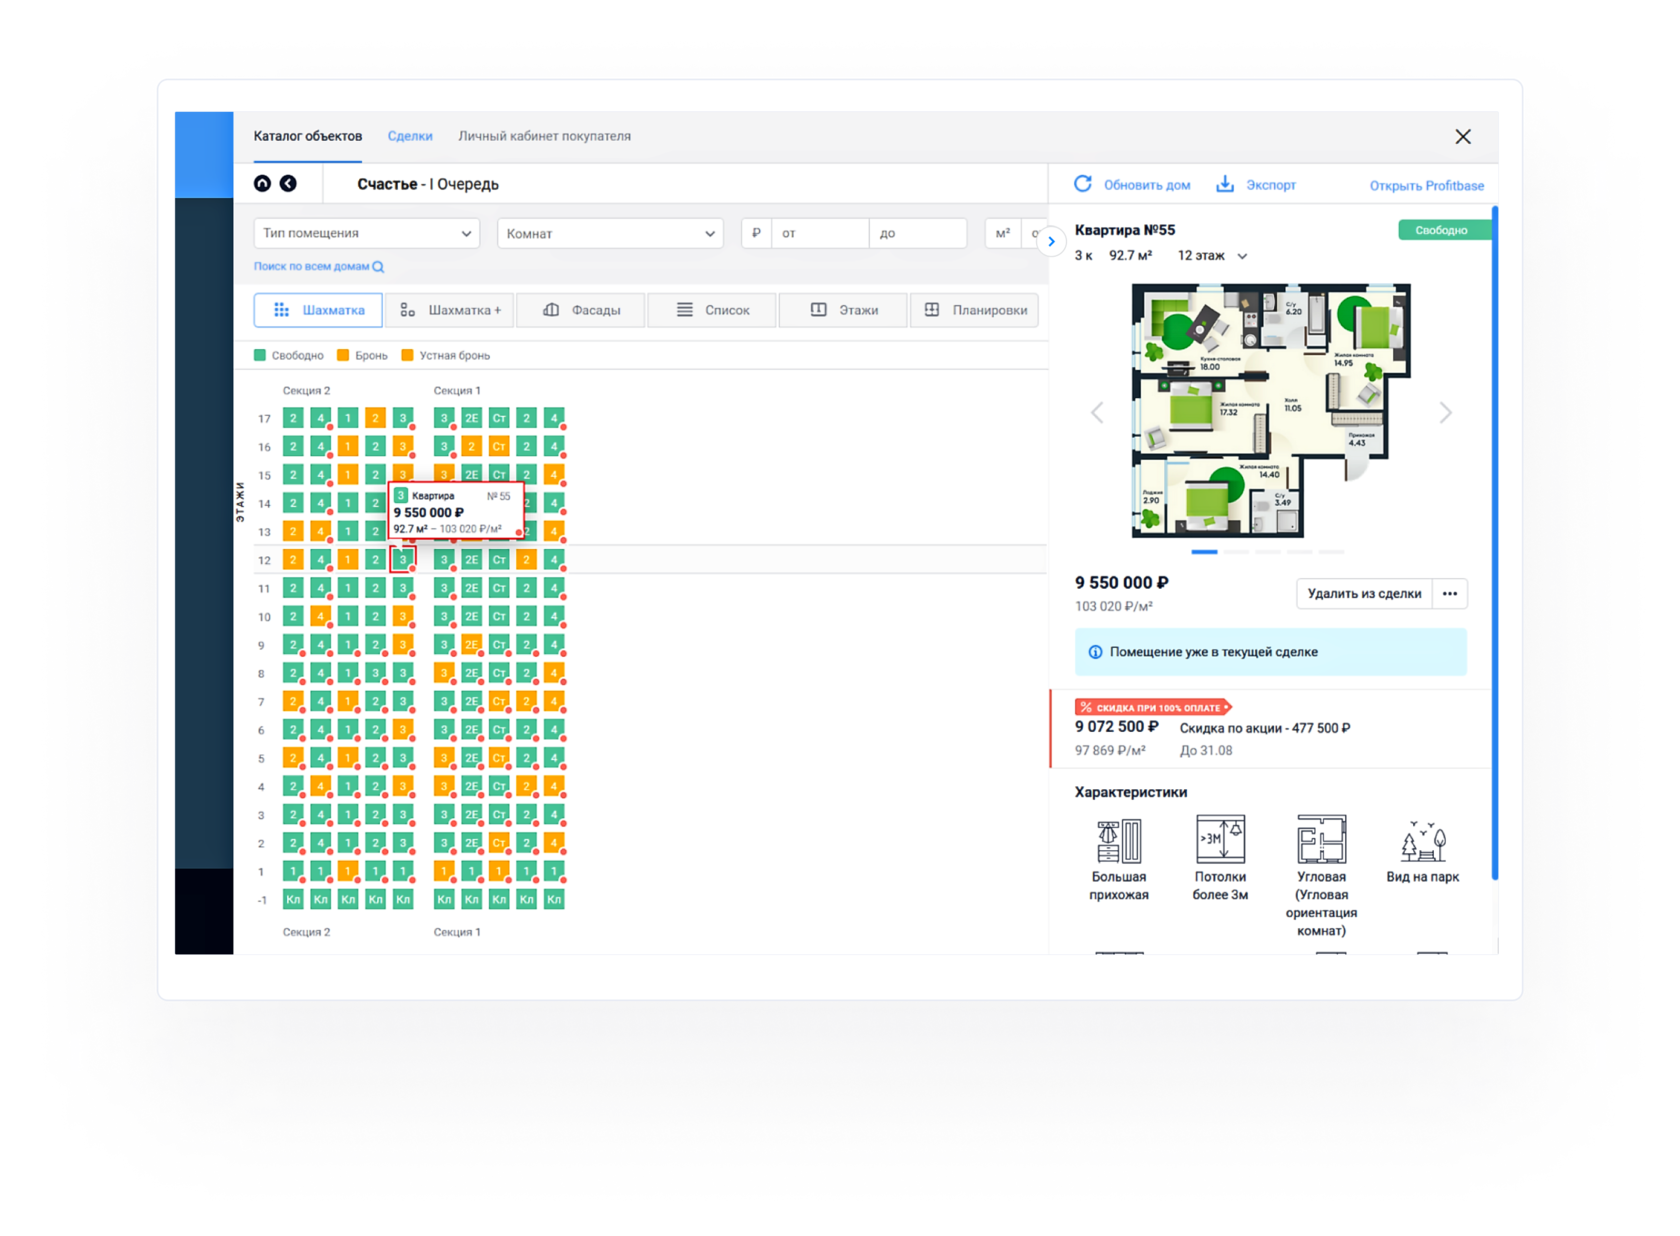Show next floor plan image arrow
Image resolution: width=1680 pixels, height=1236 pixels.
[1445, 412]
